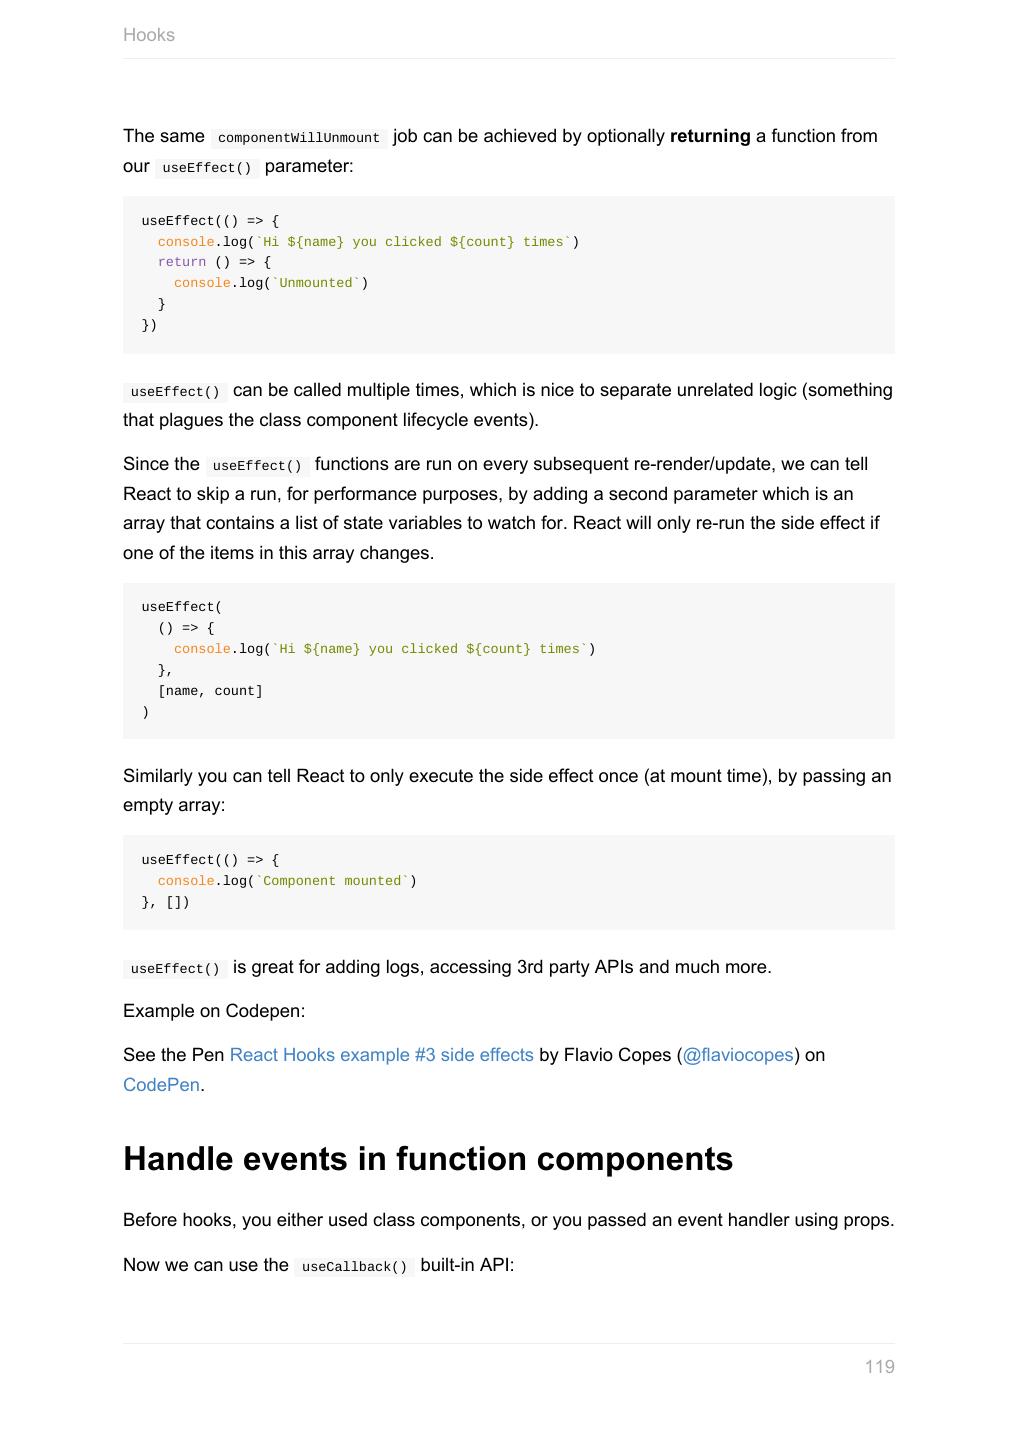Screen dimensions: 1019x1440
Task: Click the Handle events in function components heading
Action: tap(428, 1159)
